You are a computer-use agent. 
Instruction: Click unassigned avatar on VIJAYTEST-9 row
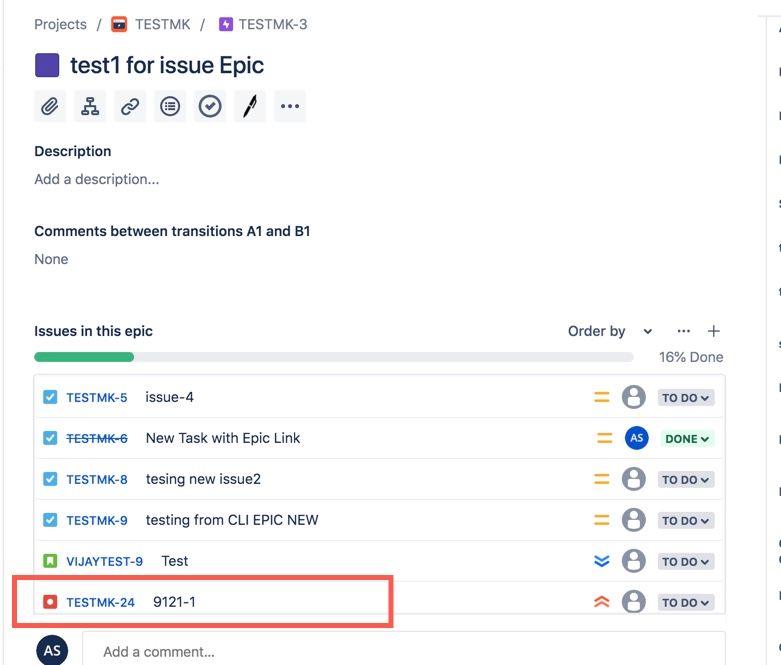tap(634, 561)
